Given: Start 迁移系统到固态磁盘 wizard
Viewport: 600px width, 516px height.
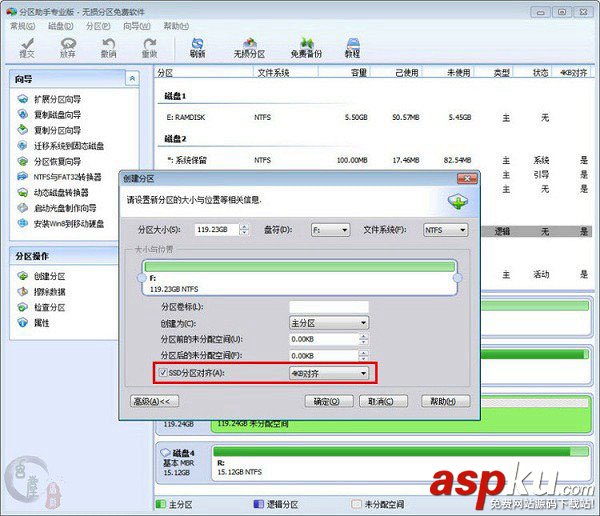Looking at the screenshot, I should point(60,146).
